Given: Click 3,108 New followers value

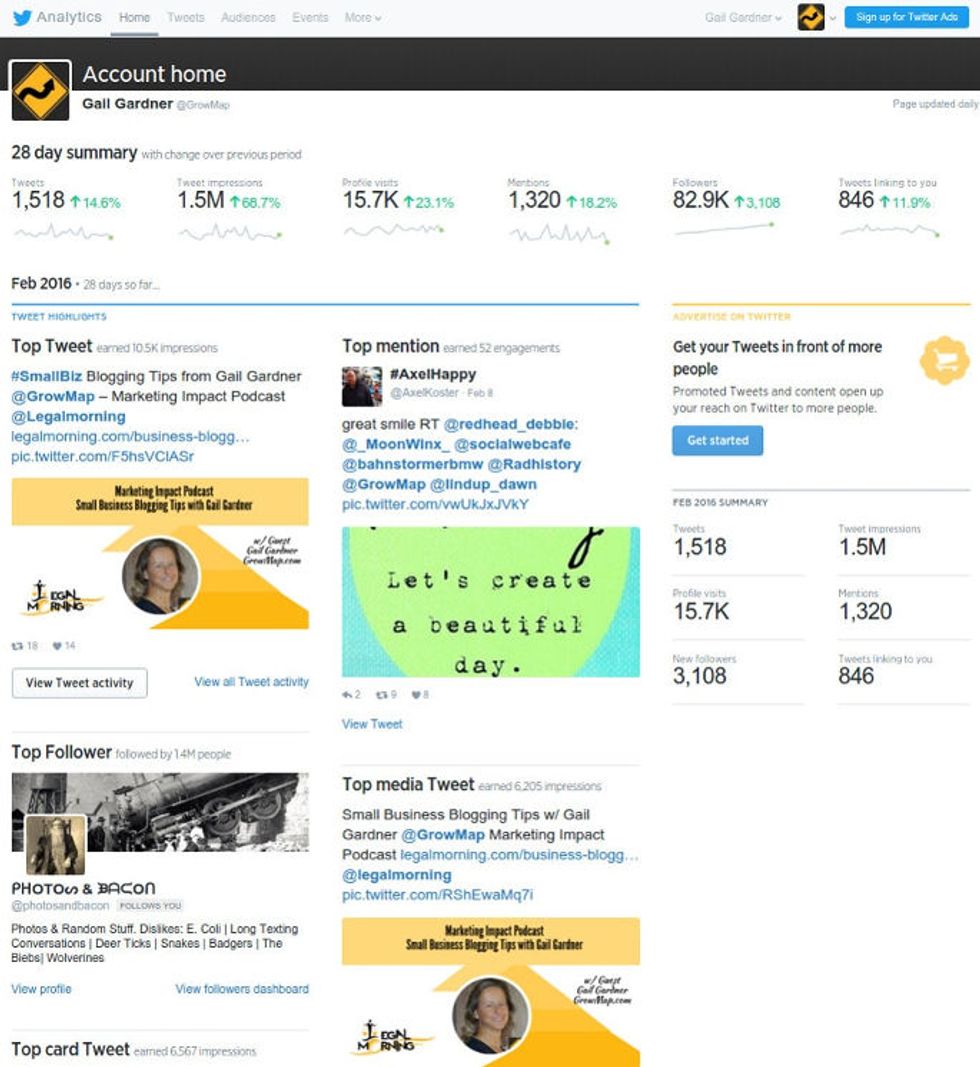Looking at the screenshot, I should point(700,676).
